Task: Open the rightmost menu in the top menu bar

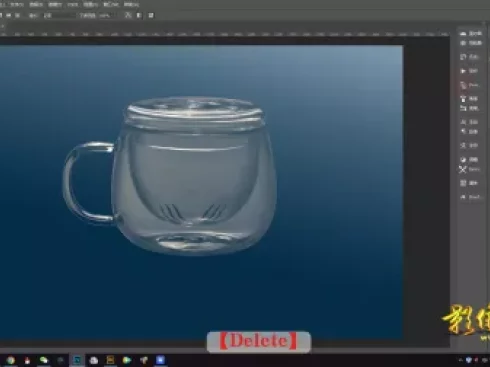Action: click(131, 4)
